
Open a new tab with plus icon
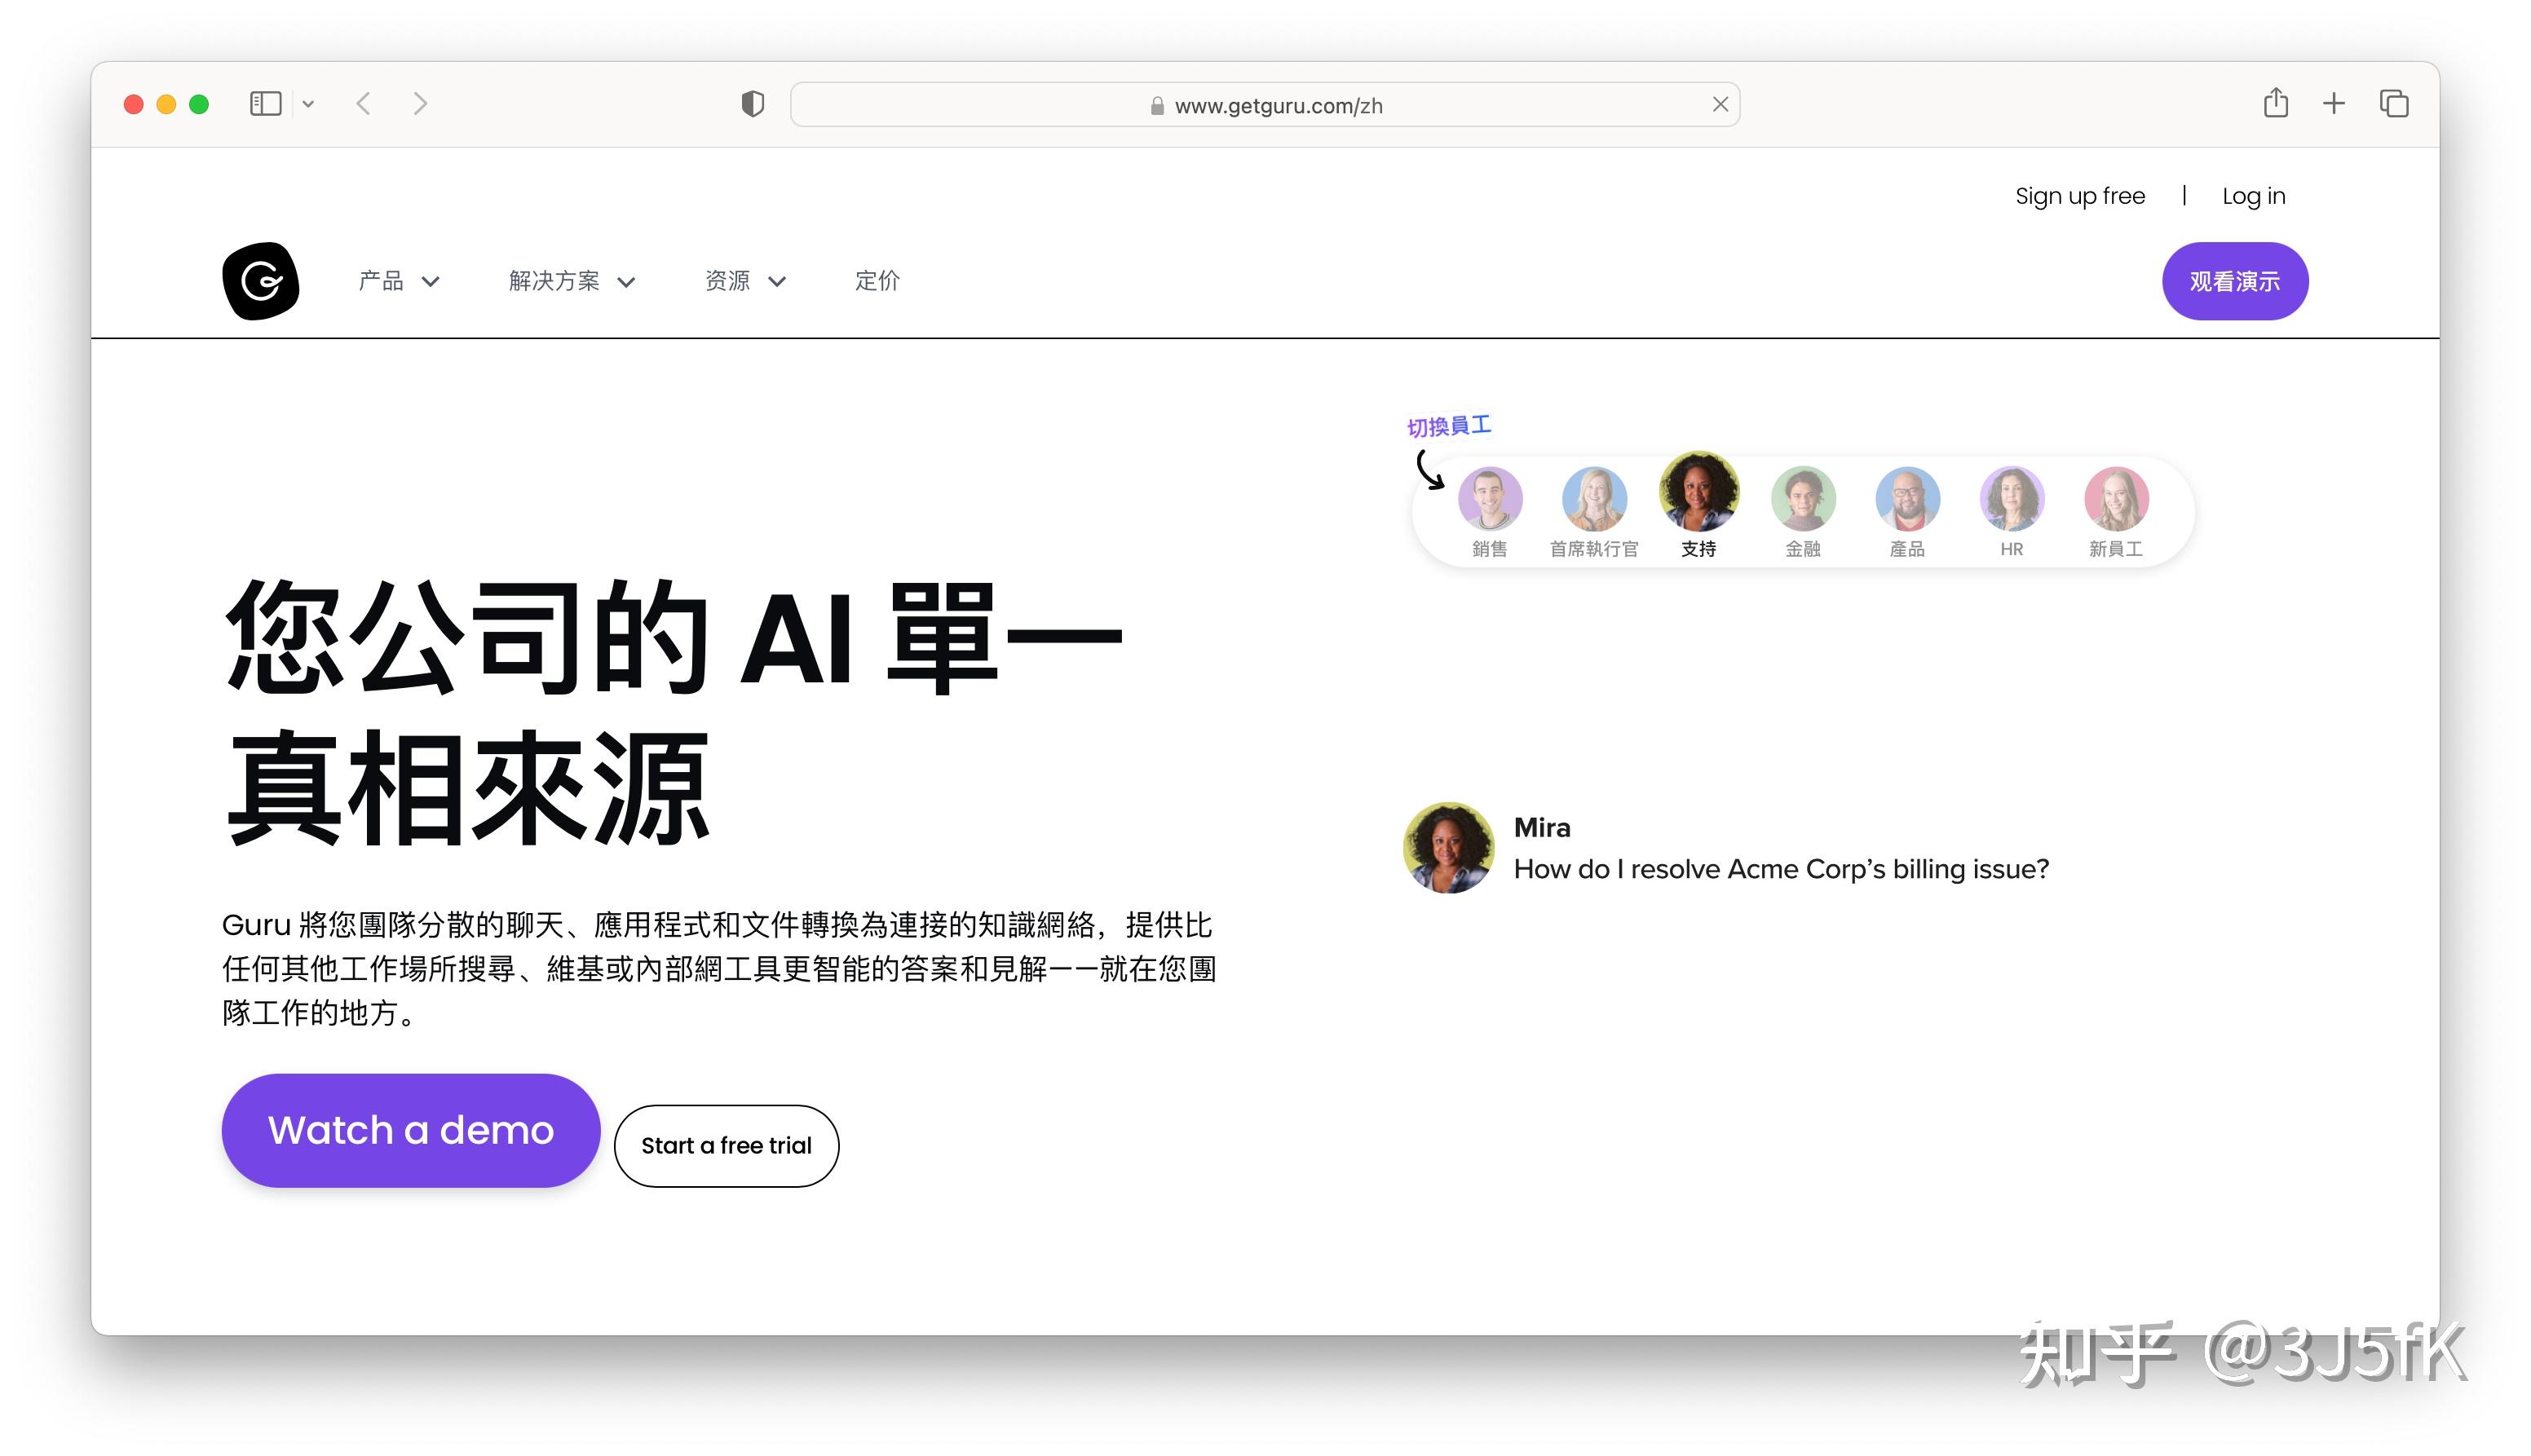pos(2333,103)
